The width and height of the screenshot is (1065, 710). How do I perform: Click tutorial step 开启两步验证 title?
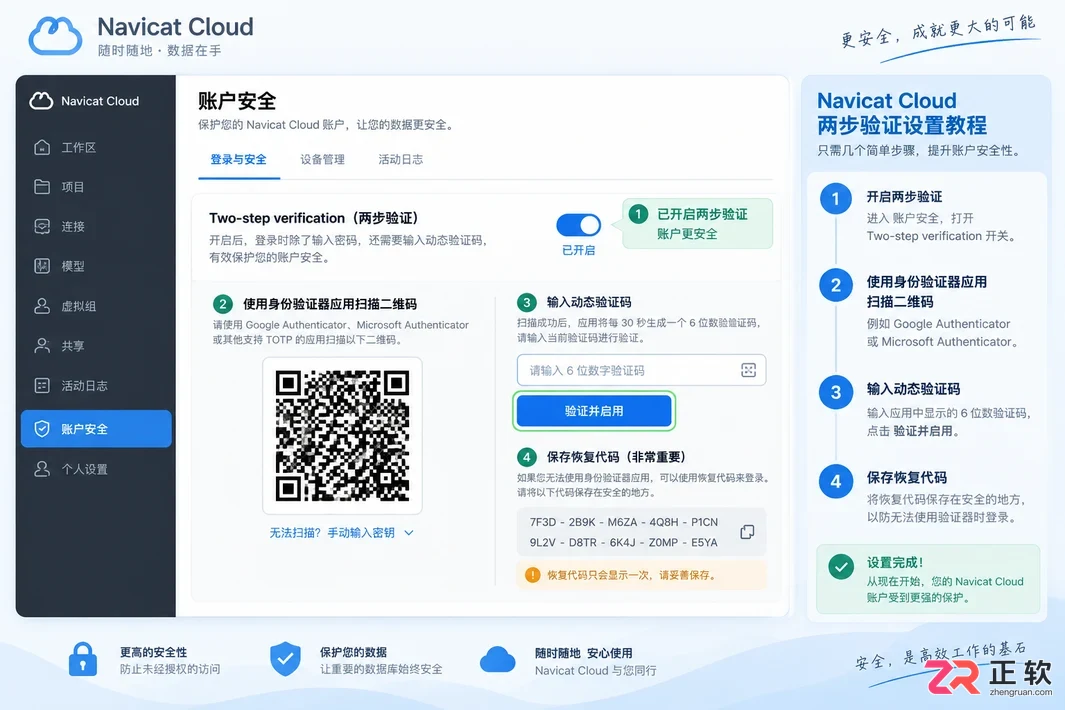point(904,196)
